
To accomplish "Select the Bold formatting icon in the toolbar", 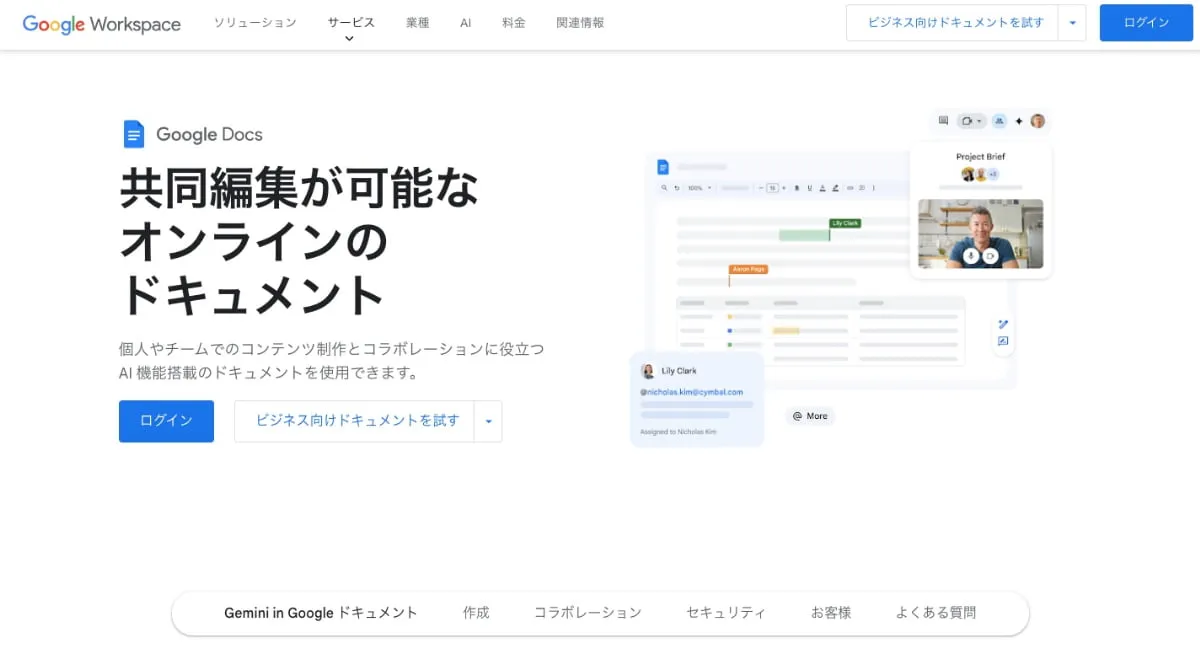I will click(x=796, y=188).
